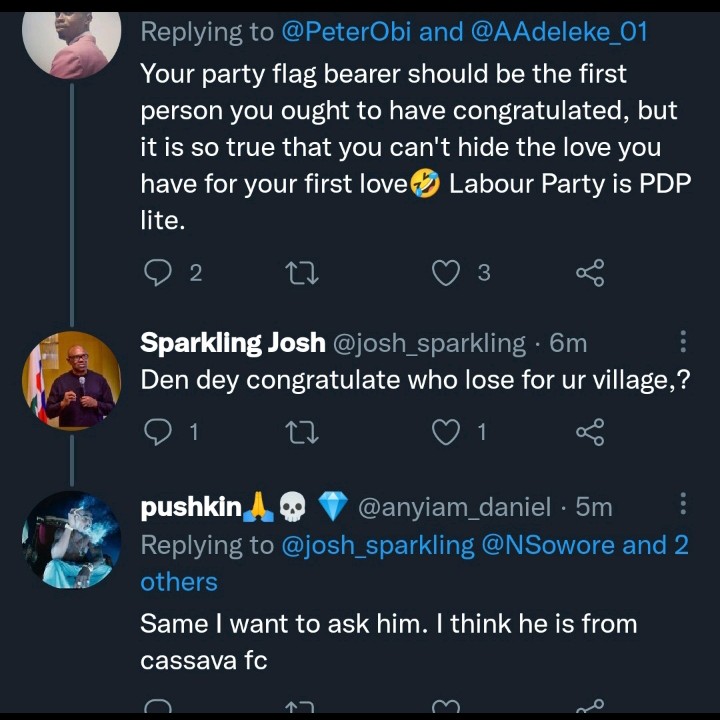Share the Labour Party PDP lite tweet
This screenshot has width=720, height=720.
[x=590, y=272]
